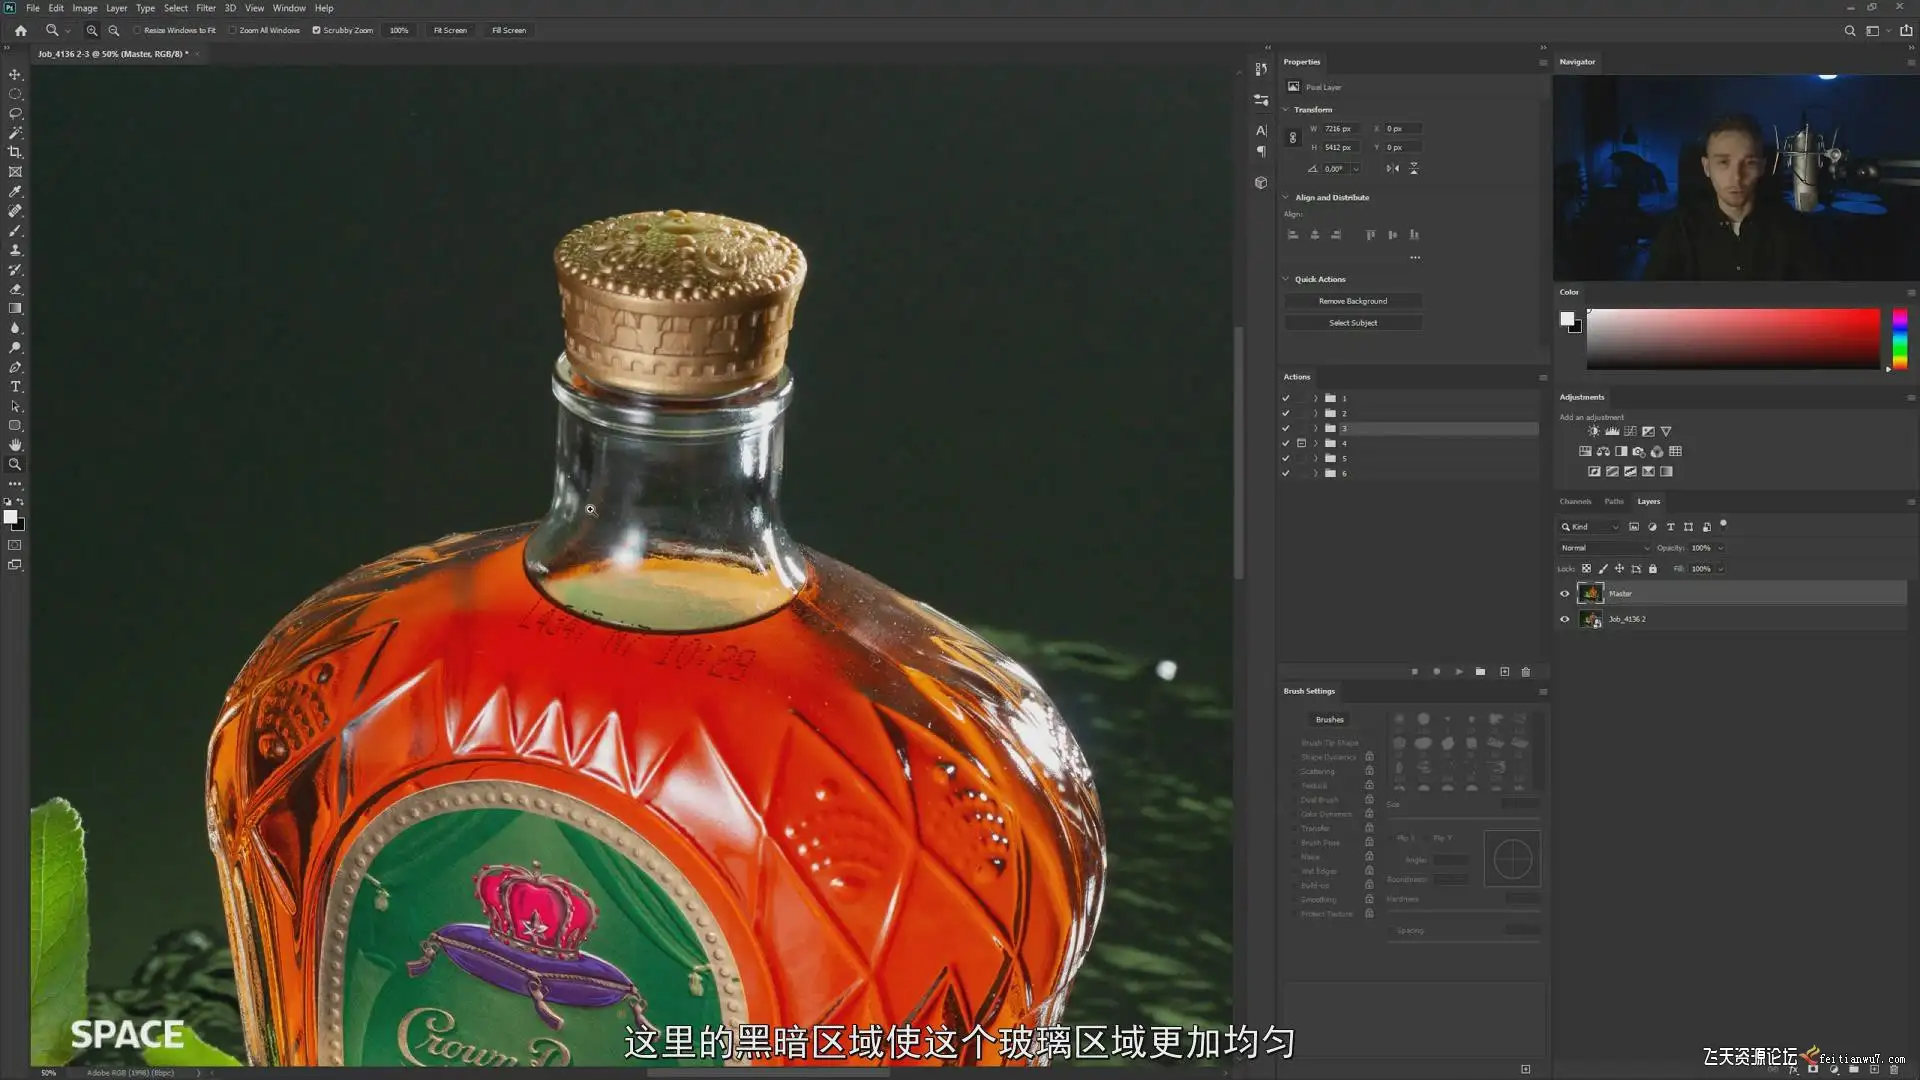Select the Clone Stamp tool
The image size is (1920, 1080).
pos(15,250)
